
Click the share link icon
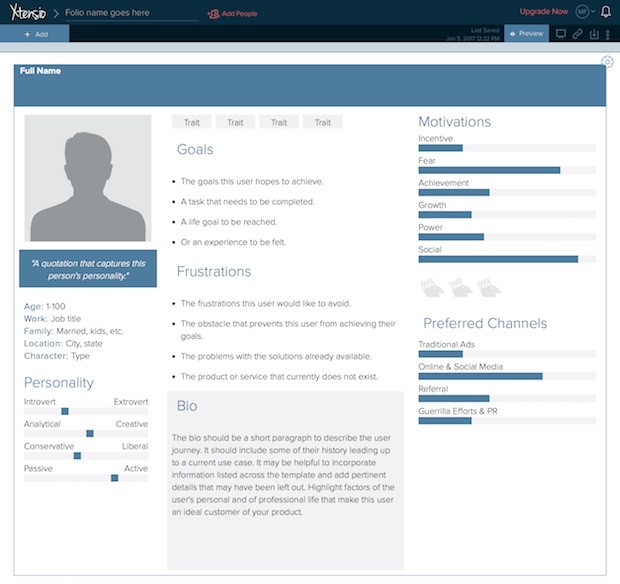point(577,33)
